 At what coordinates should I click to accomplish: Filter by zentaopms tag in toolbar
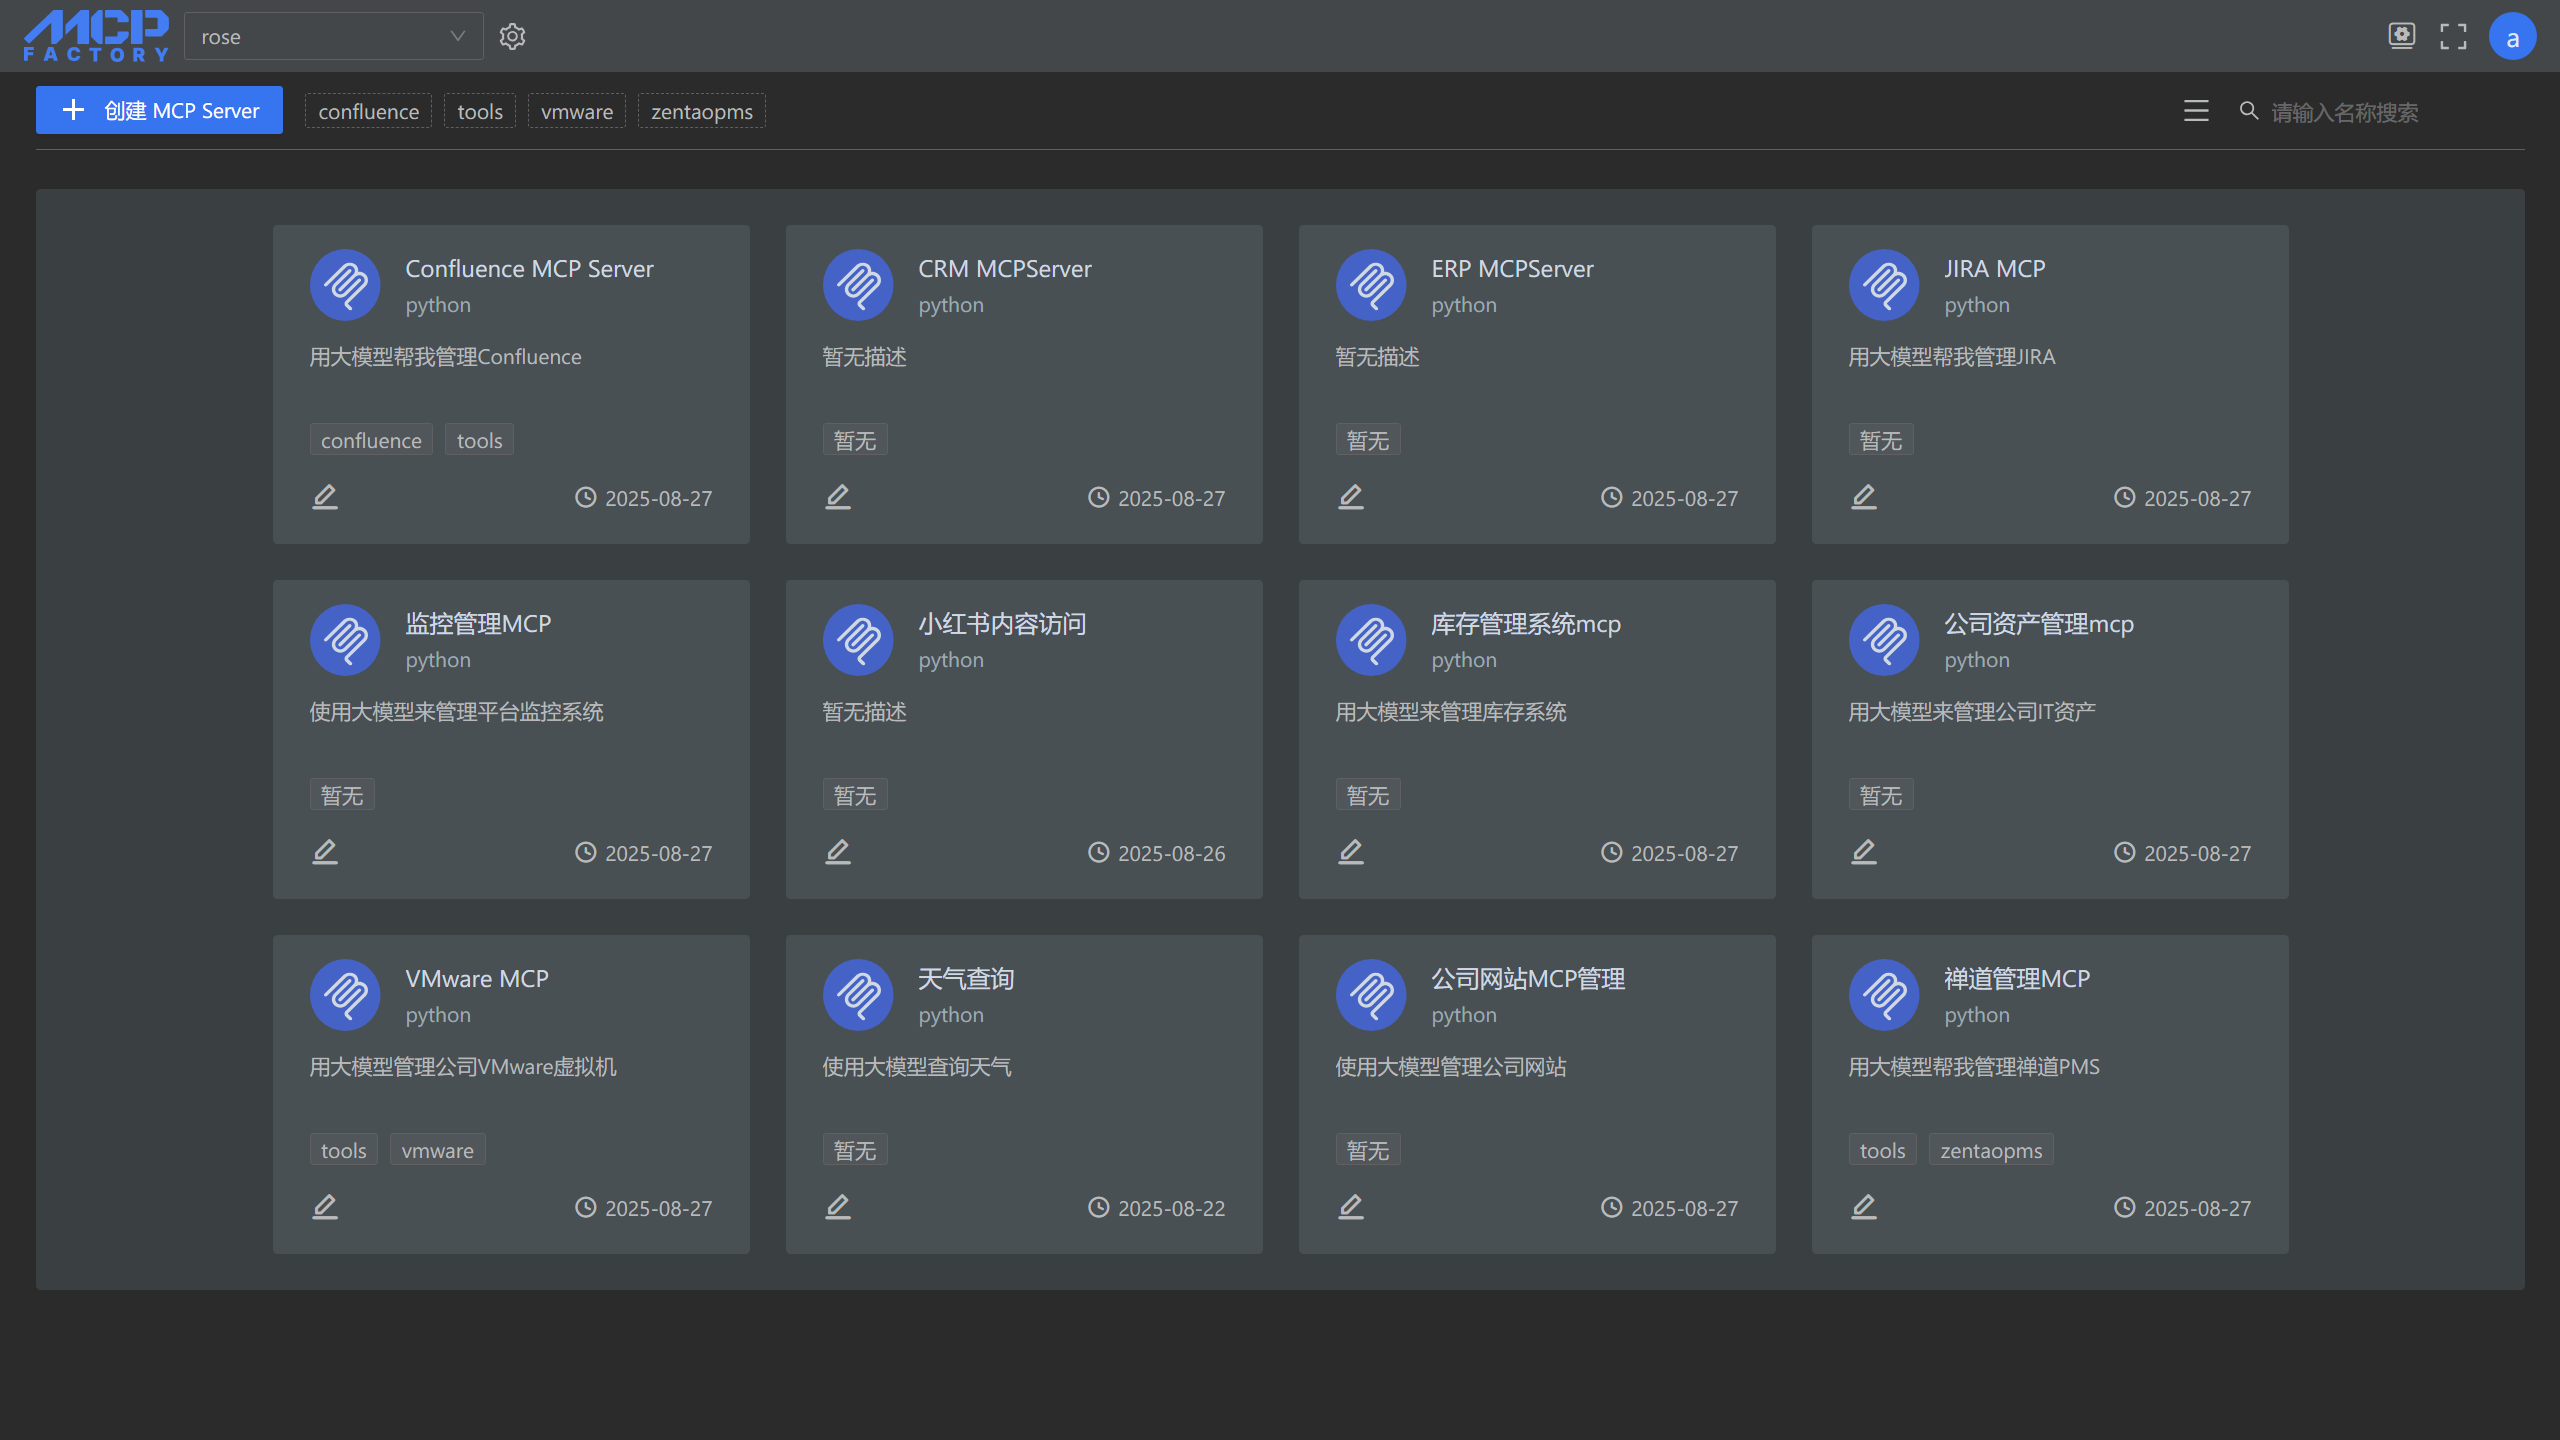[x=702, y=111]
